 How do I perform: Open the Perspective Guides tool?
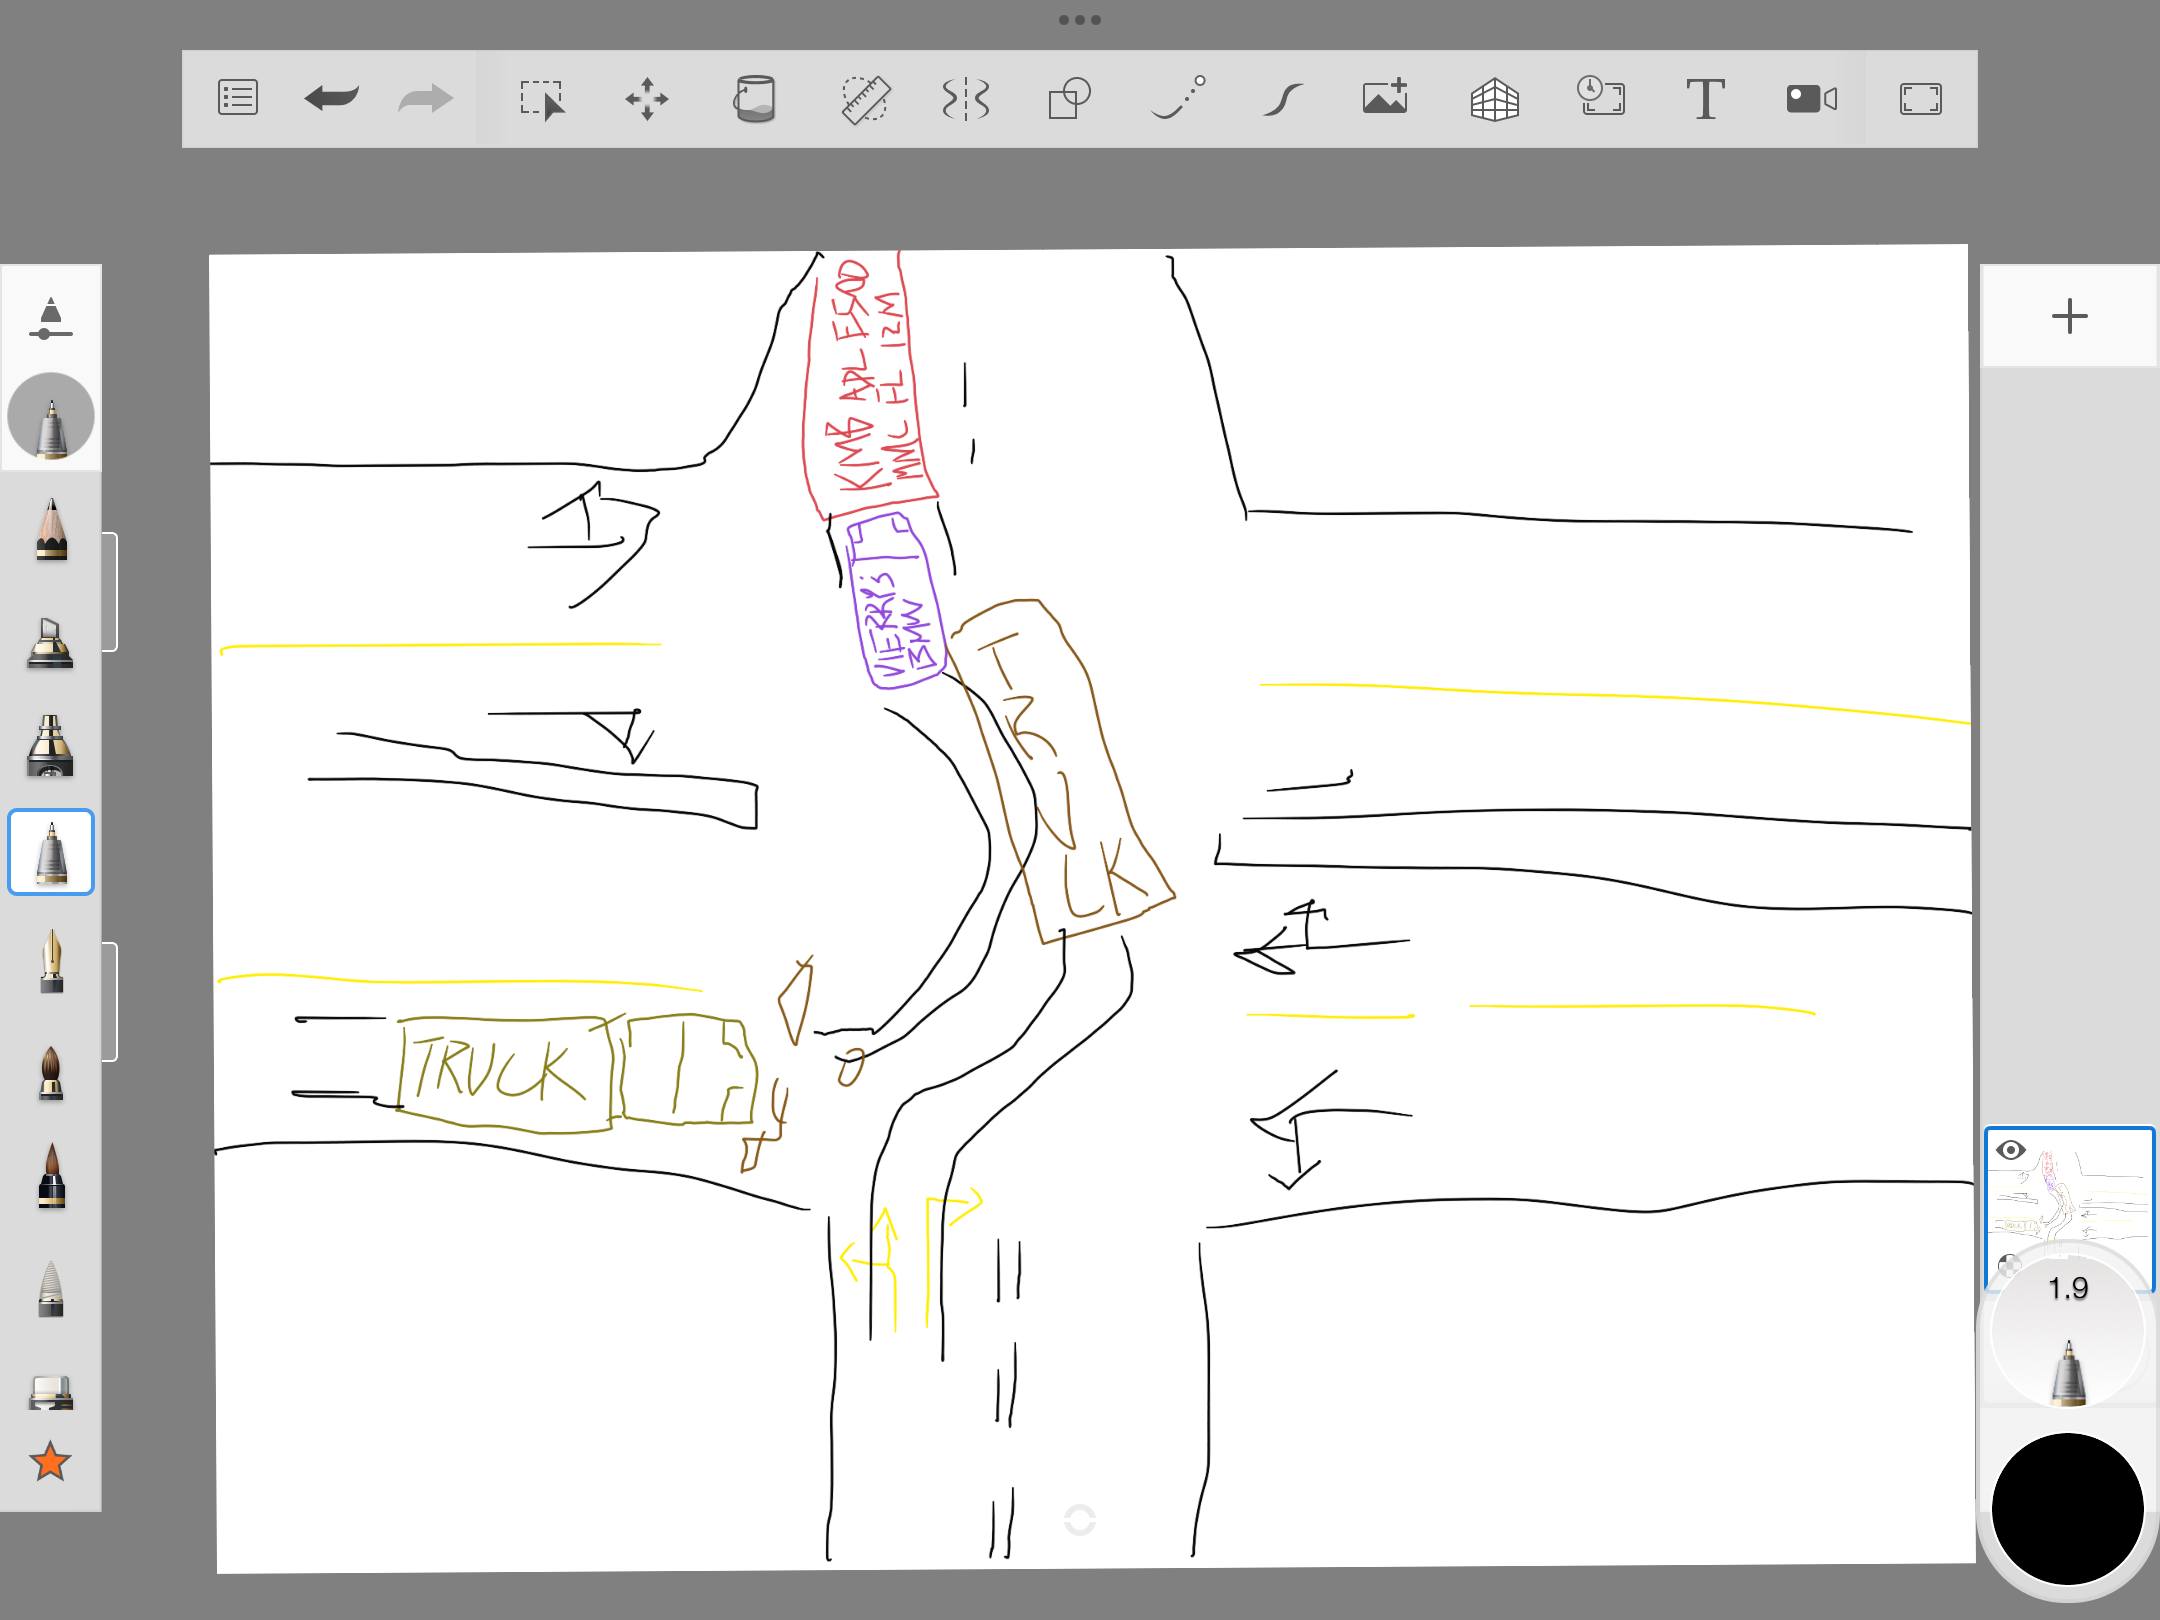tap(1494, 99)
